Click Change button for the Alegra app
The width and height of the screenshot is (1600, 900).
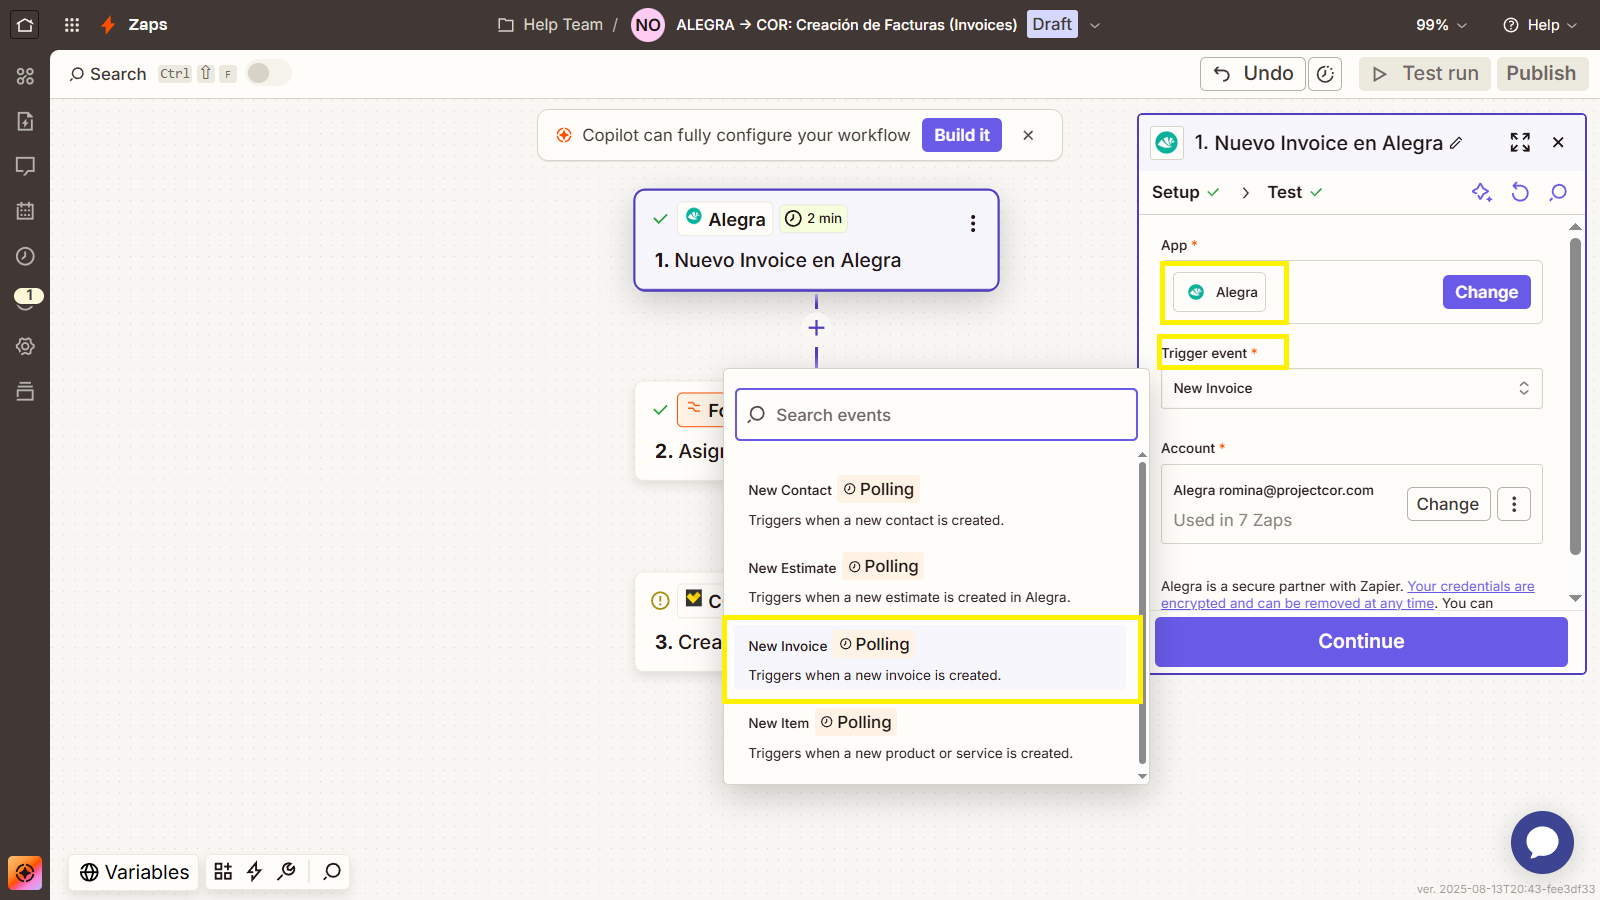1486,292
